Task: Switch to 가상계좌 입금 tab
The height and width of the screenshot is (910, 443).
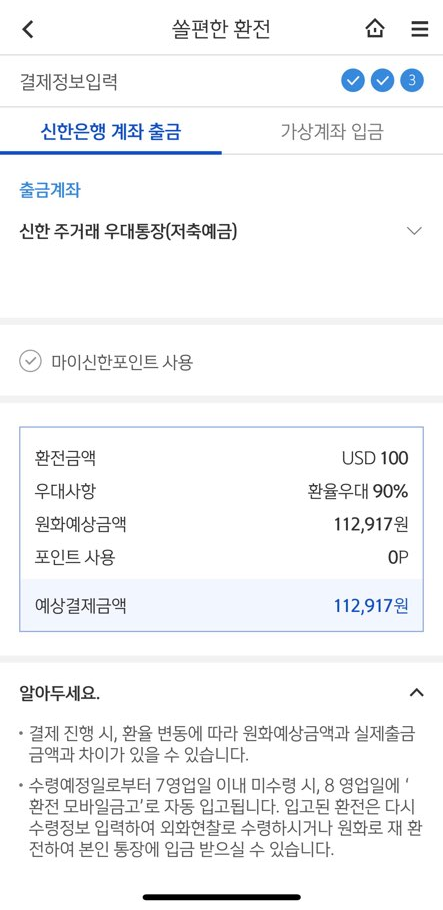Action: coord(332,132)
